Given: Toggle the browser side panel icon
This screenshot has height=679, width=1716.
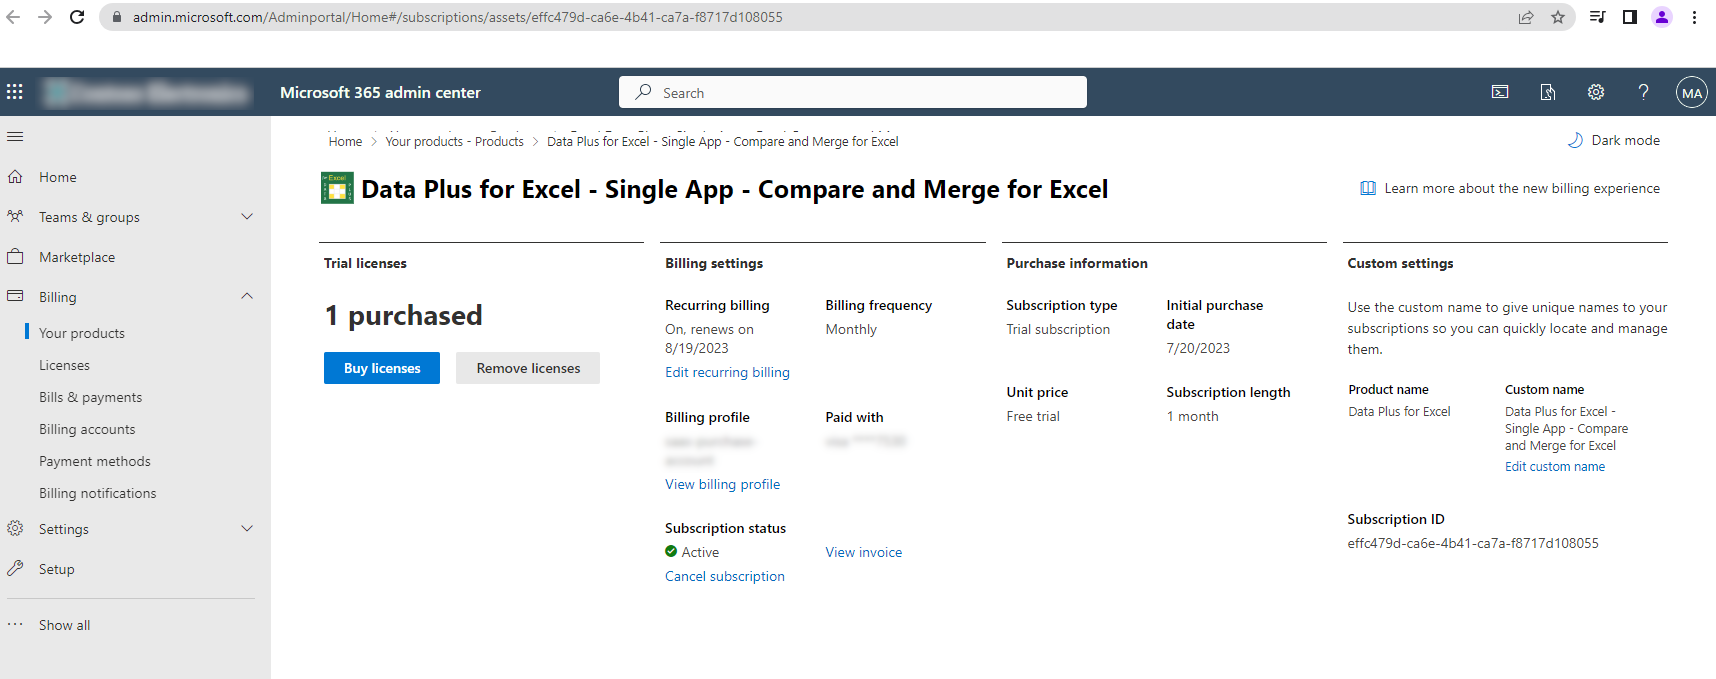Looking at the screenshot, I should pos(1630,17).
